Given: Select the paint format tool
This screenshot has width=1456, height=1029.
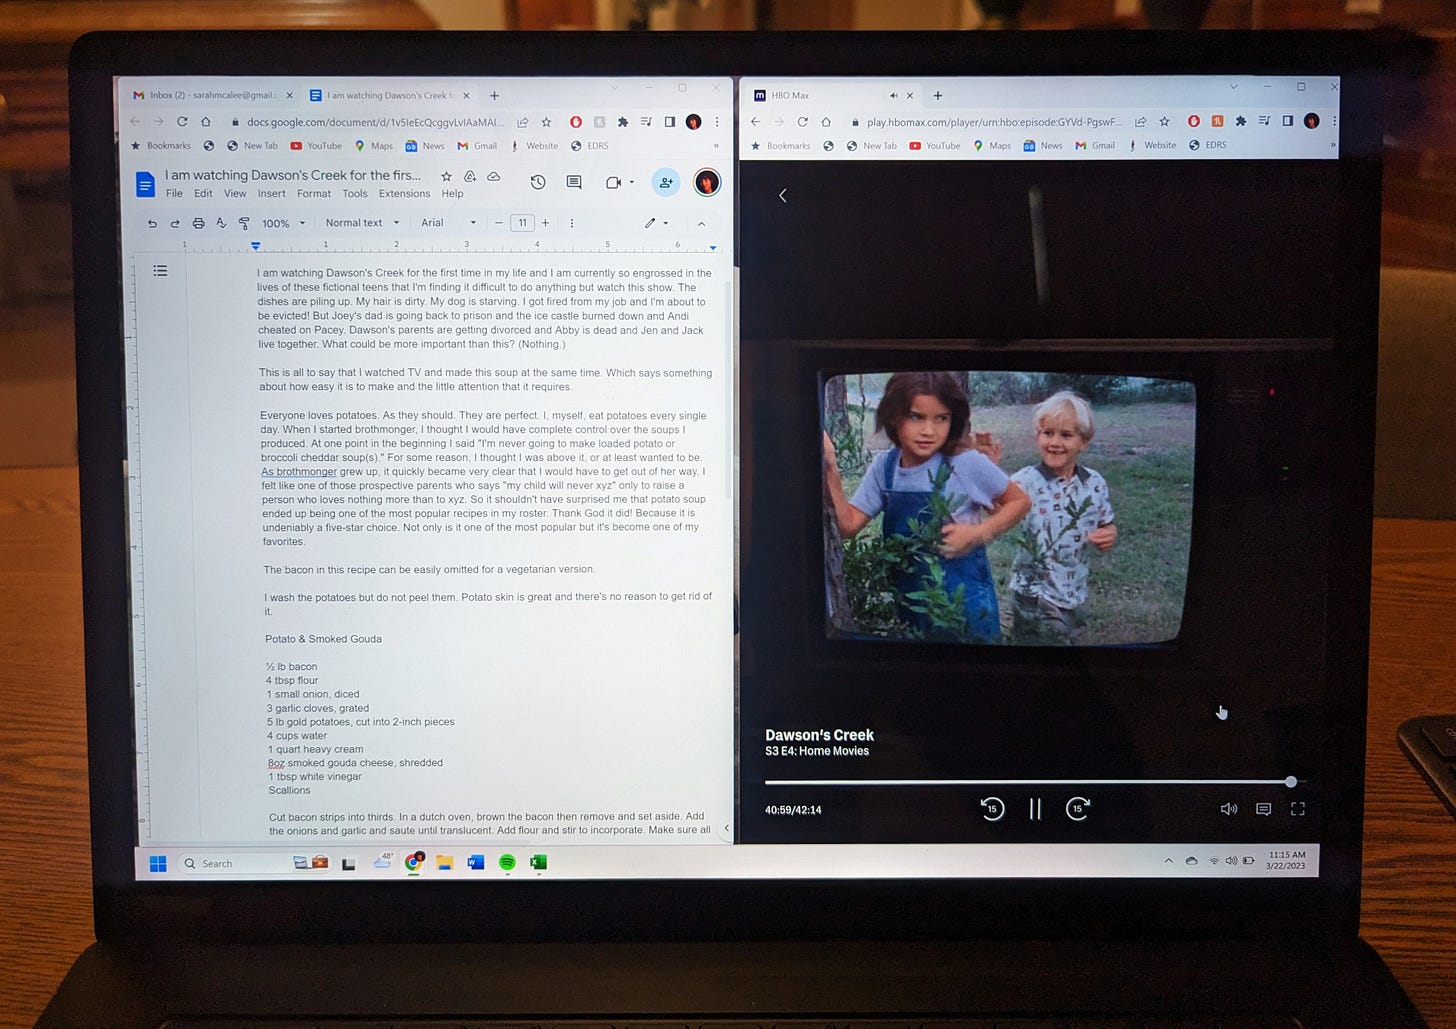Looking at the screenshot, I should (x=244, y=223).
